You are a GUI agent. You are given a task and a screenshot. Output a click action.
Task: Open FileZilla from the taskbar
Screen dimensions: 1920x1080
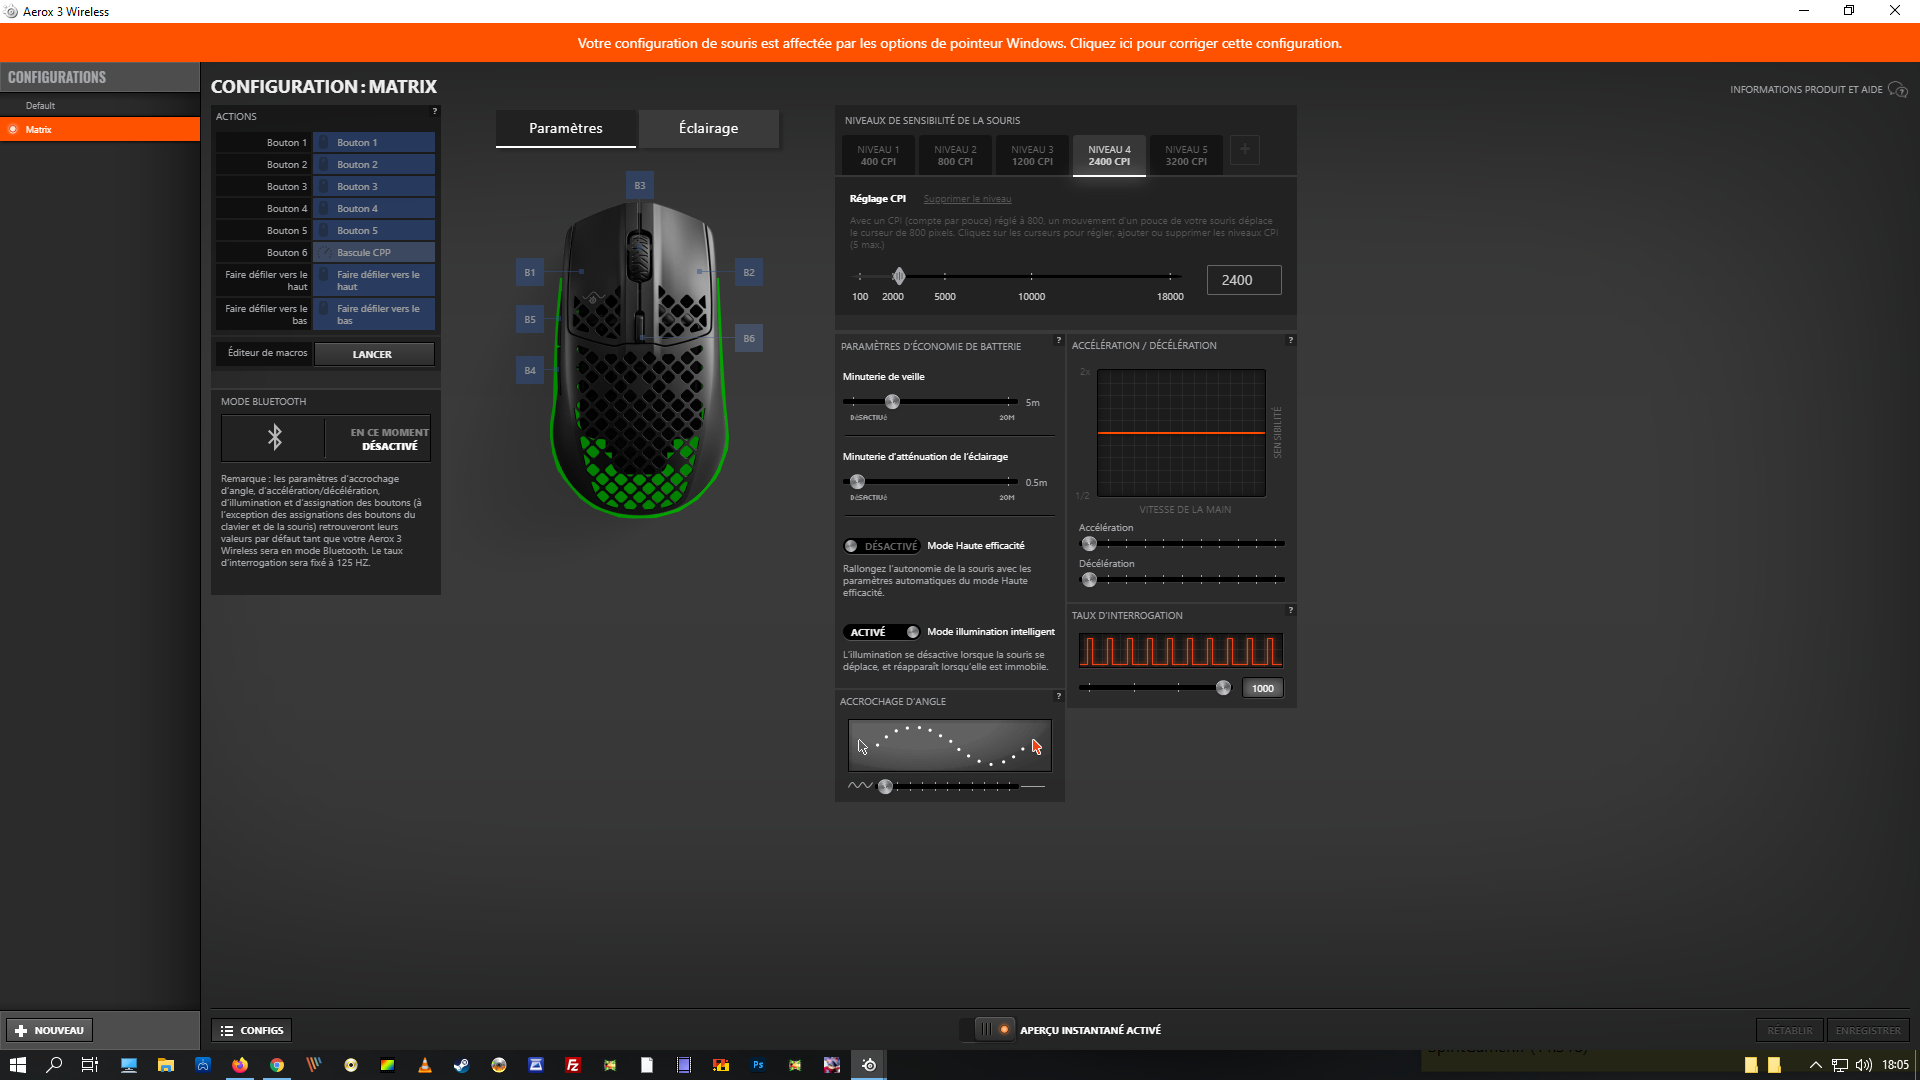pyautogui.click(x=573, y=1065)
